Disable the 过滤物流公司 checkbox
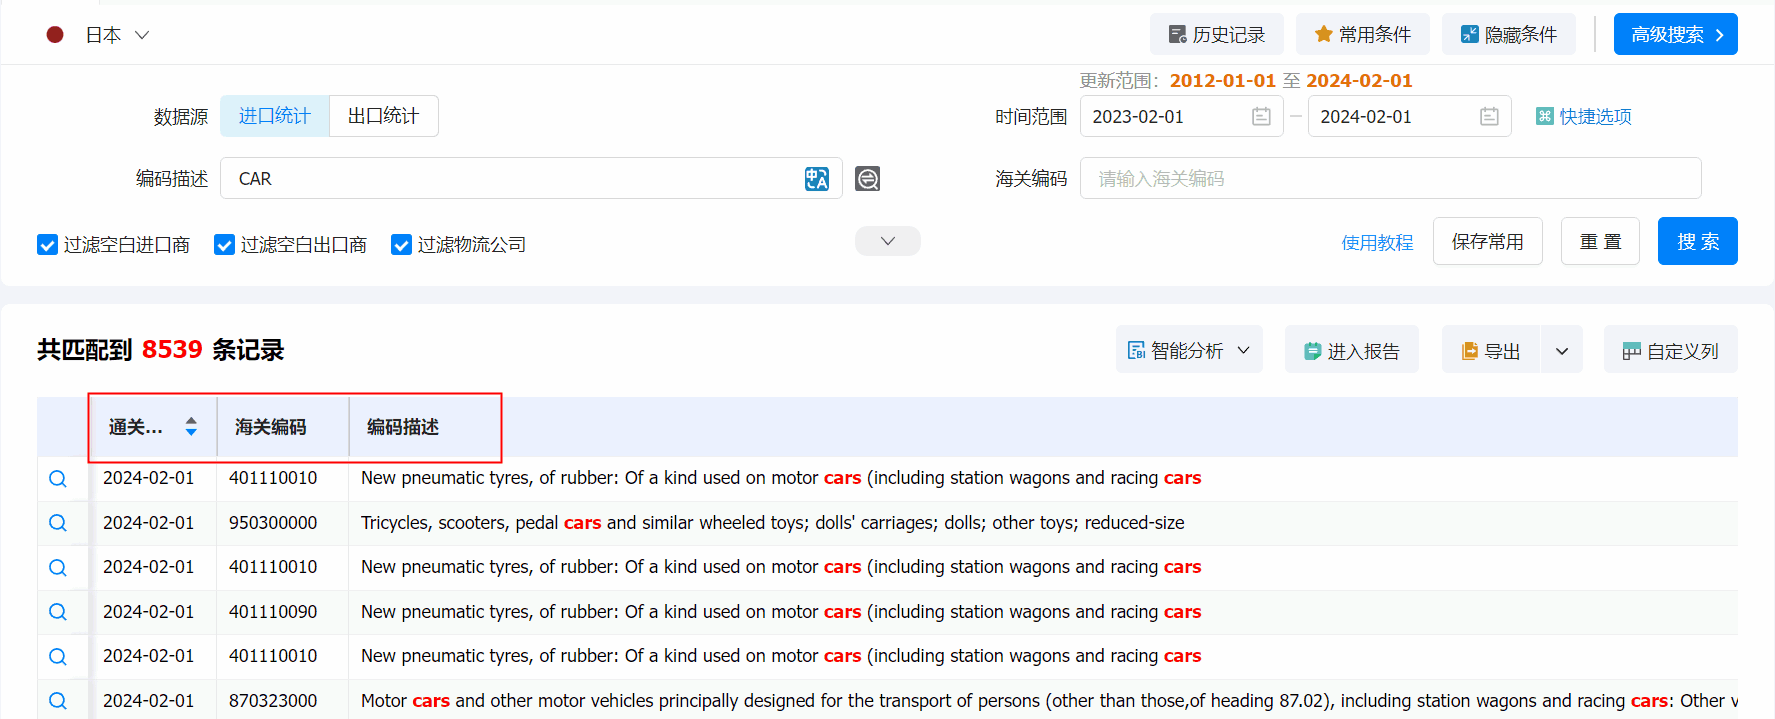This screenshot has width=1775, height=719. (x=401, y=245)
